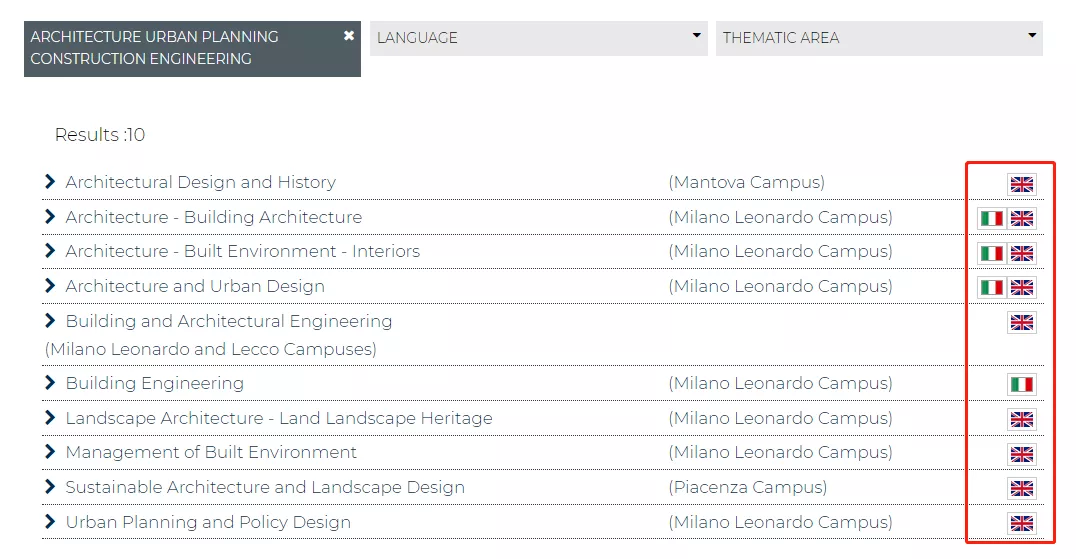Image resolution: width=1076 pixels, height=559 pixels.
Task: Open Landscape Architecture - Land Landscape Heritage
Action: [x=279, y=418]
